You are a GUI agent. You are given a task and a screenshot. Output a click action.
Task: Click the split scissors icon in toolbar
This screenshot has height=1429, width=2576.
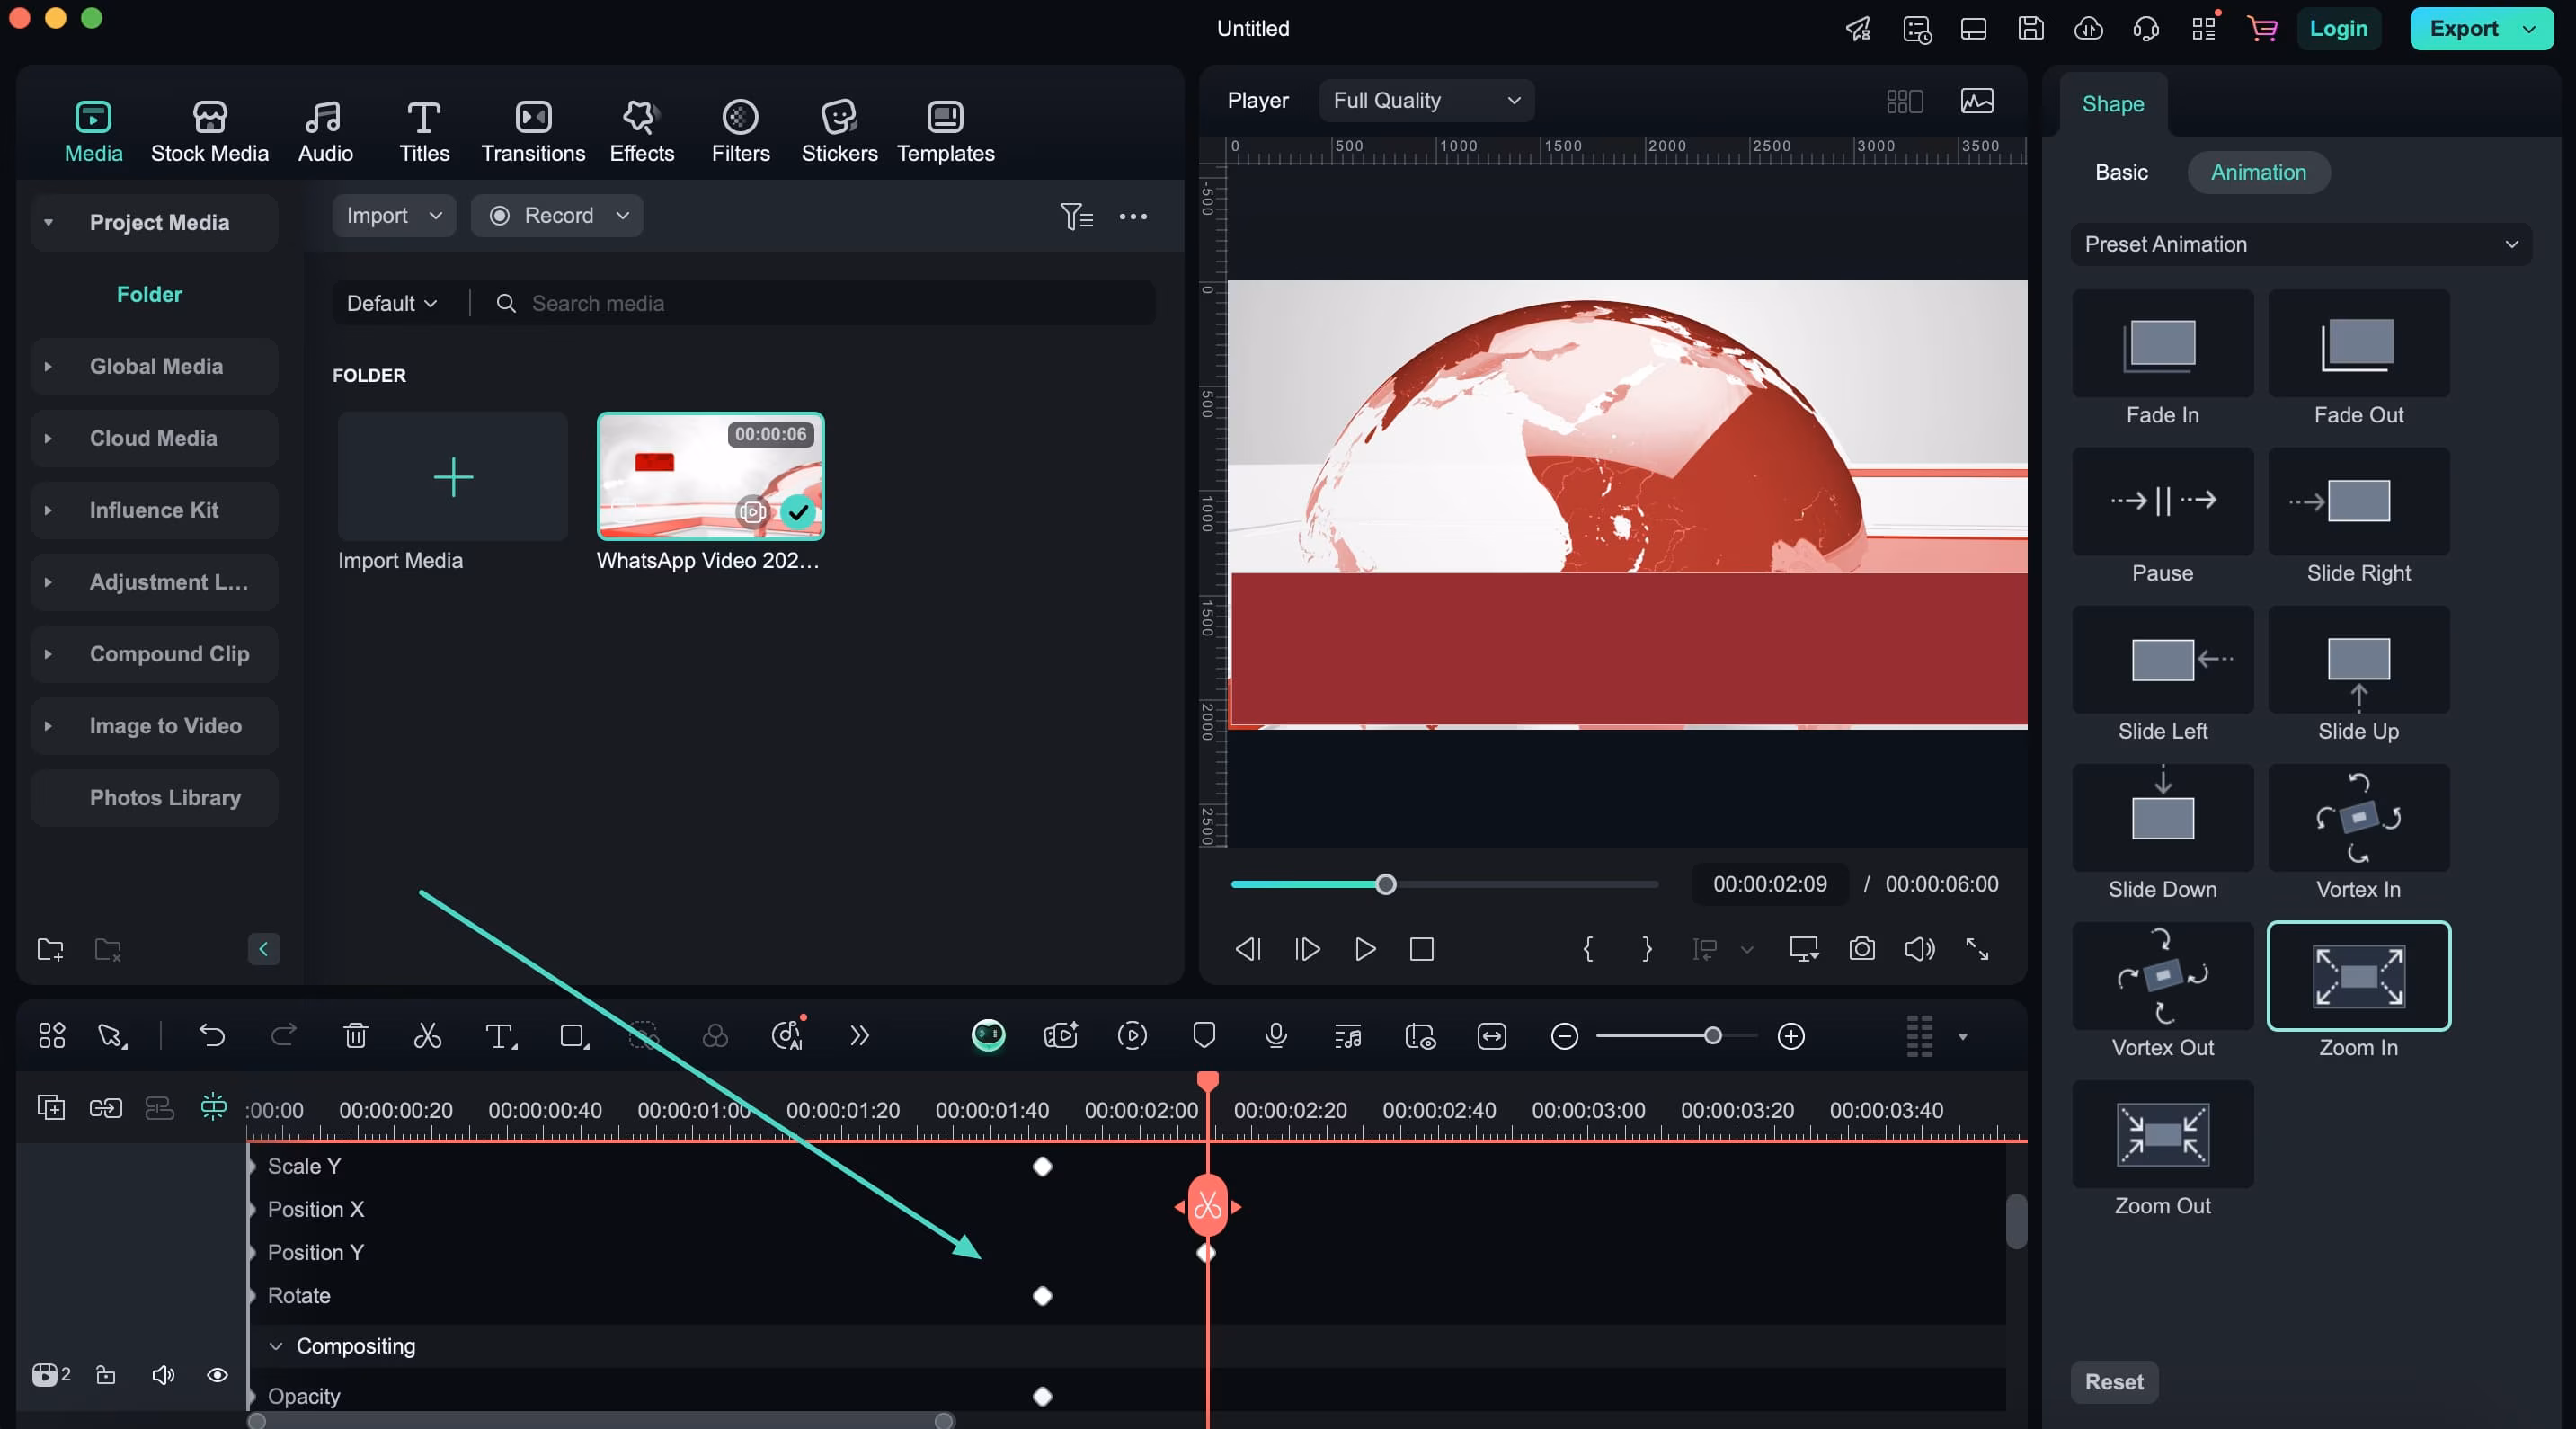pyautogui.click(x=427, y=1036)
